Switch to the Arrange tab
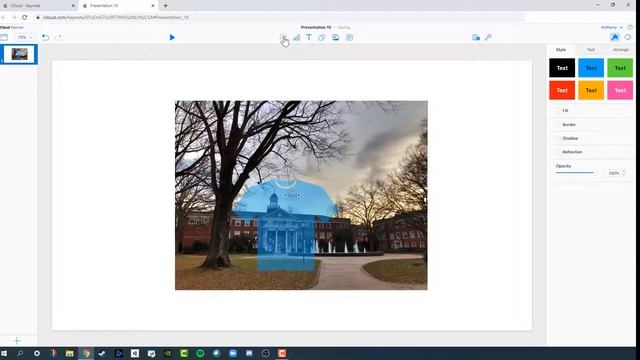This screenshot has width=640, height=360. (621, 50)
